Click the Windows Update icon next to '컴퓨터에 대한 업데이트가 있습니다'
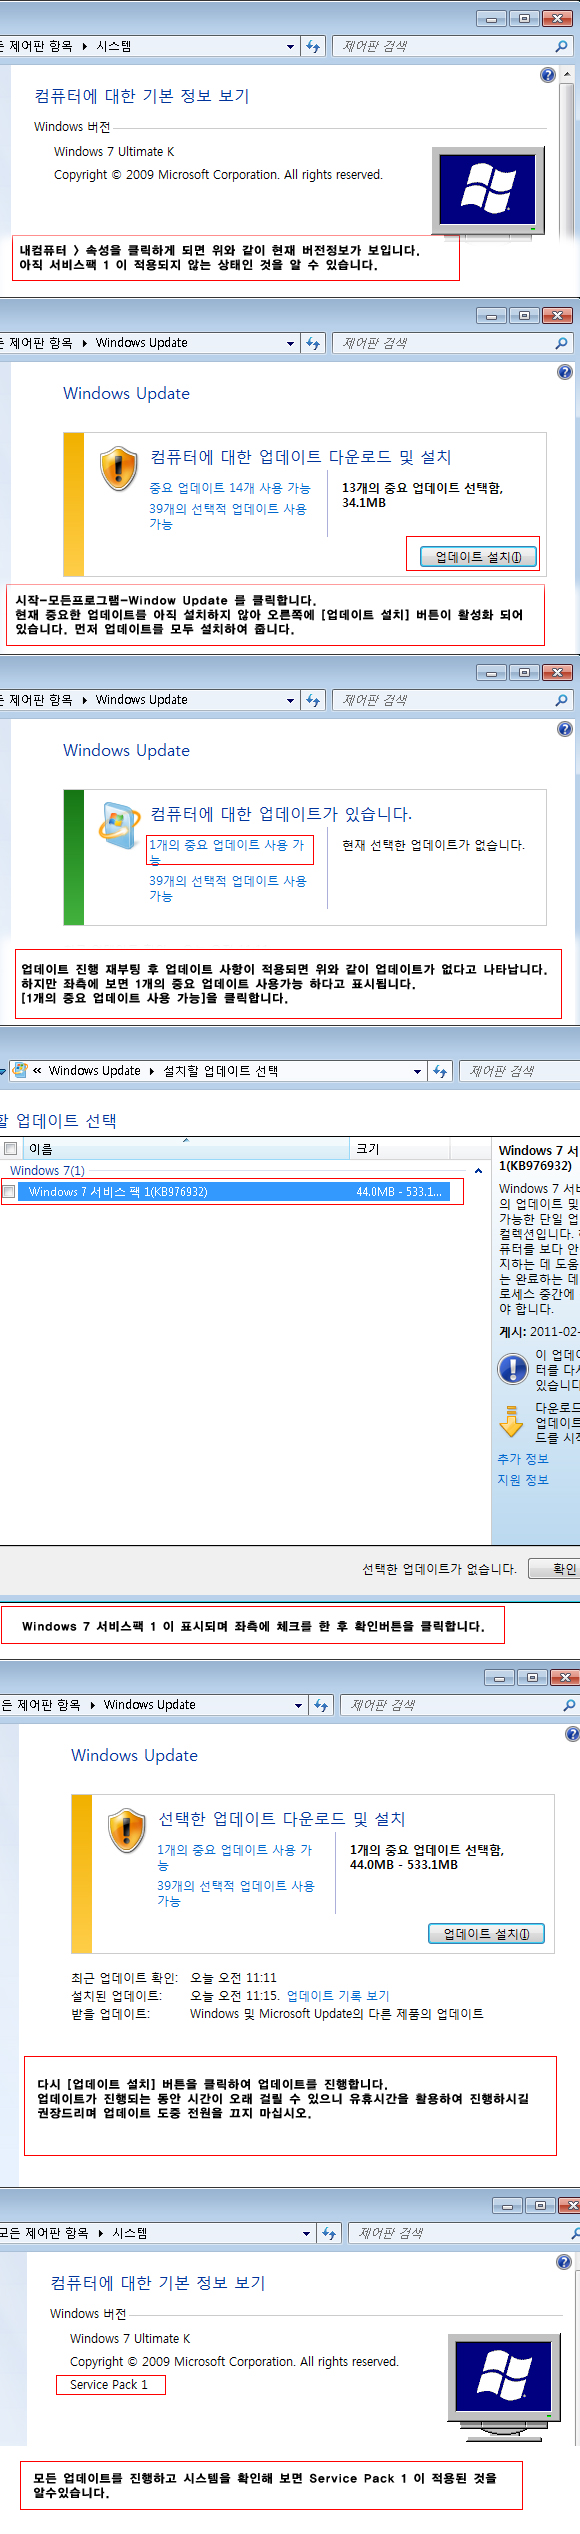The height and width of the screenshot is (2534, 580). click(x=119, y=824)
